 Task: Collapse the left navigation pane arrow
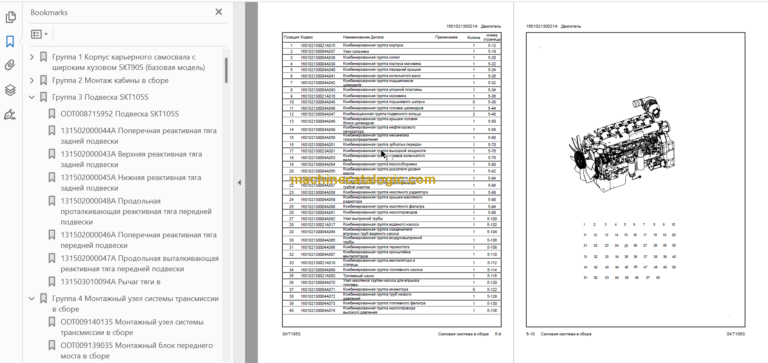pyautogui.click(x=239, y=183)
